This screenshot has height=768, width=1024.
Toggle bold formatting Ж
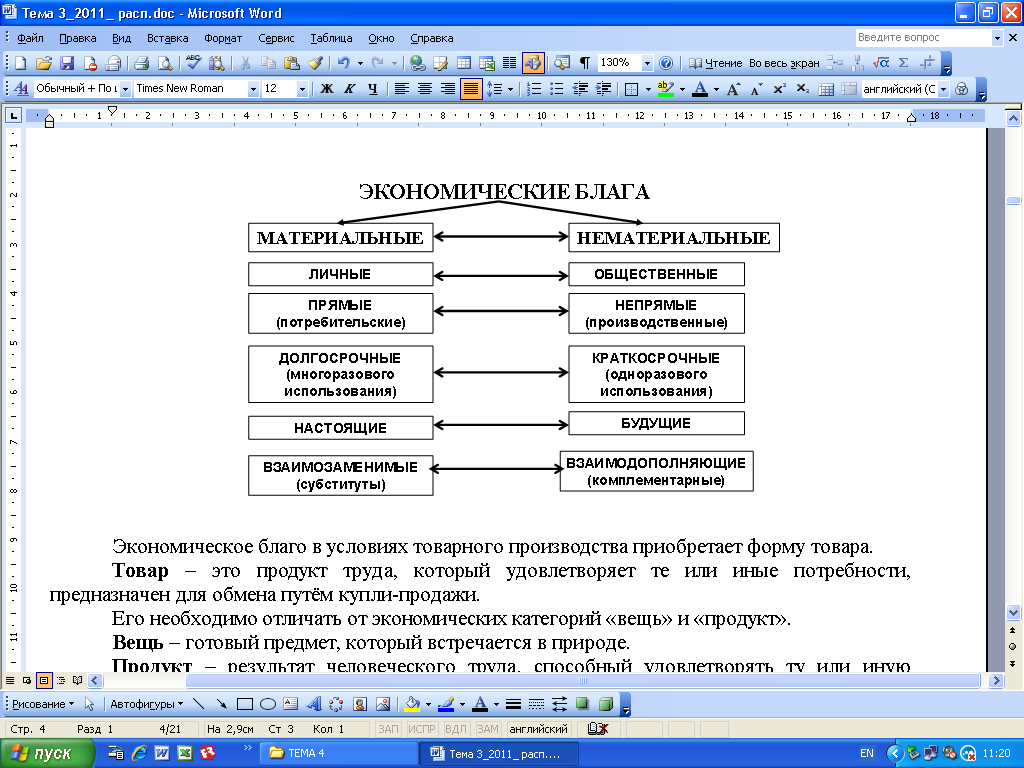(x=327, y=89)
